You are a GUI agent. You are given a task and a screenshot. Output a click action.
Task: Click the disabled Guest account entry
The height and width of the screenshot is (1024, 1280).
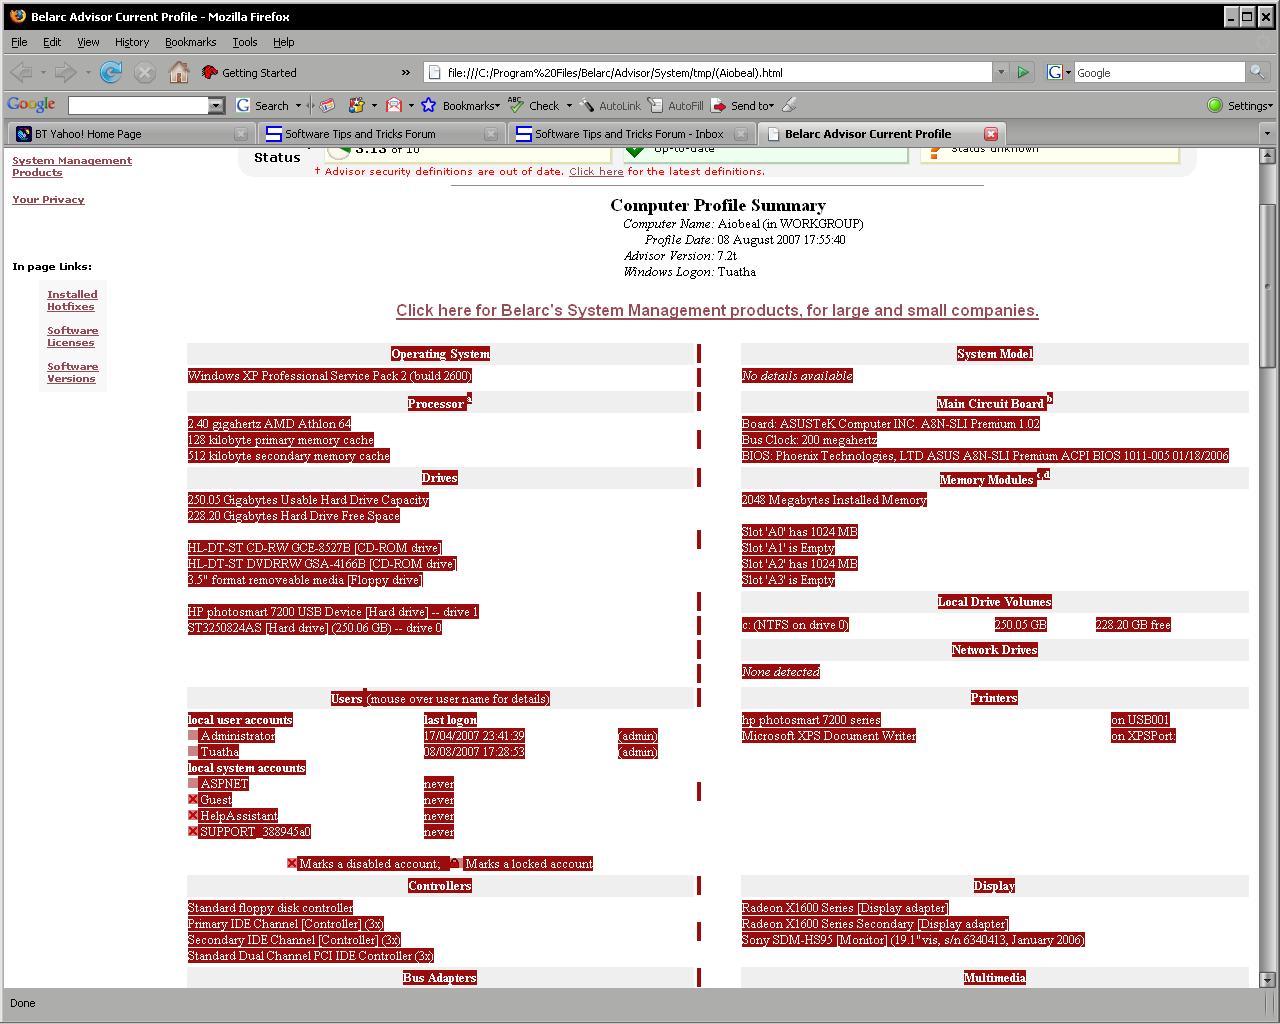click(215, 800)
